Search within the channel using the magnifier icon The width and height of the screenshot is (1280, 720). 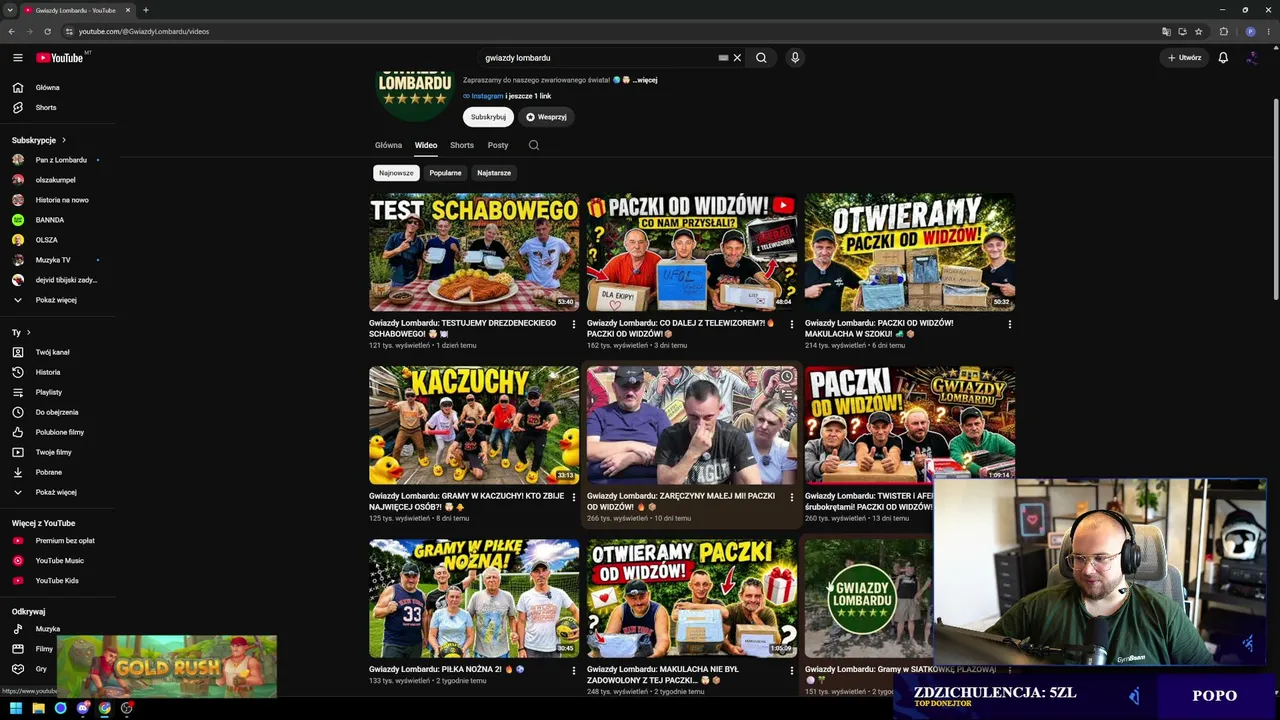point(534,145)
